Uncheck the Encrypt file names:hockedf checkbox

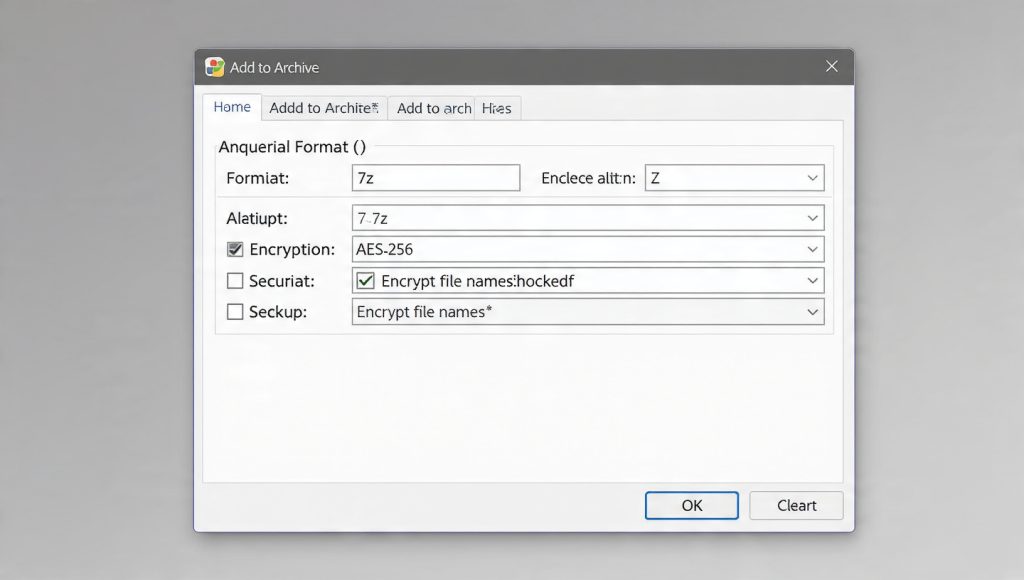tap(366, 281)
